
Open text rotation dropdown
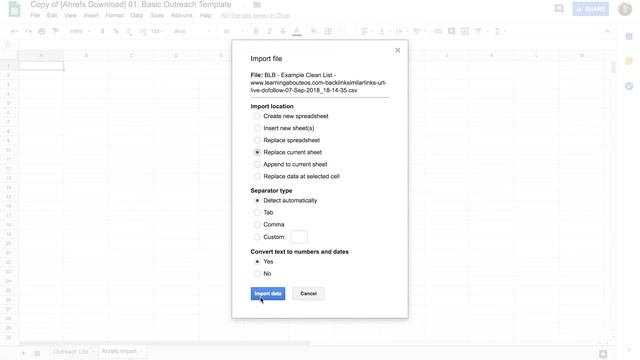[418, 31]
